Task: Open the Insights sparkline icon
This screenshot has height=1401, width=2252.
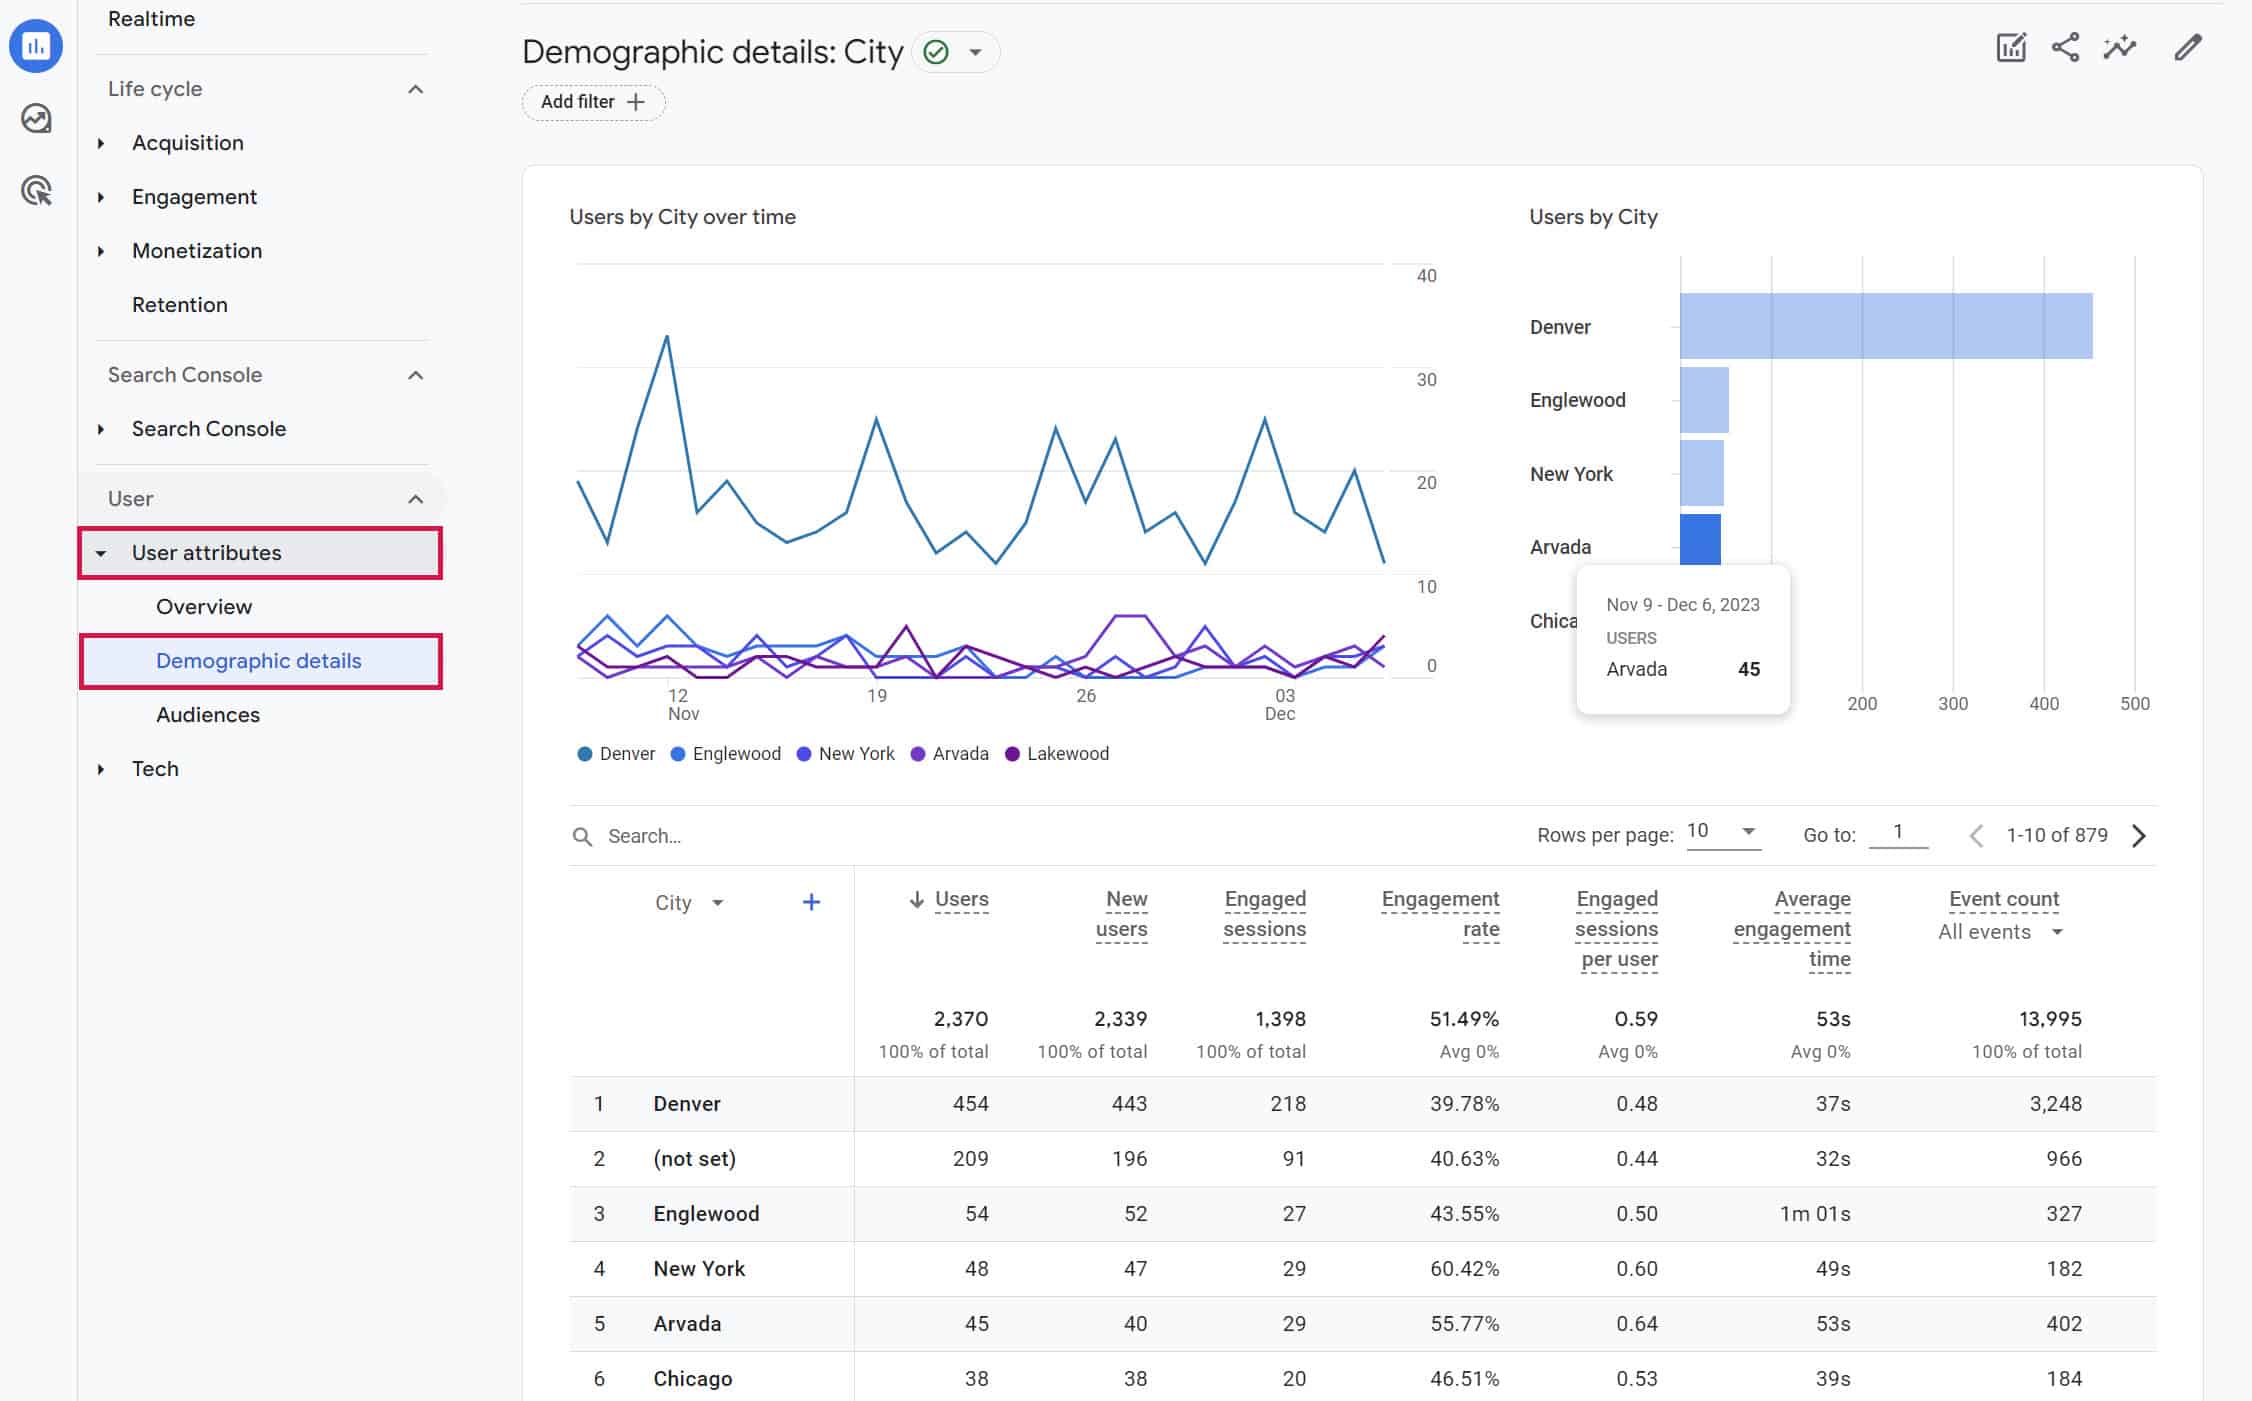Action: 2120,48
